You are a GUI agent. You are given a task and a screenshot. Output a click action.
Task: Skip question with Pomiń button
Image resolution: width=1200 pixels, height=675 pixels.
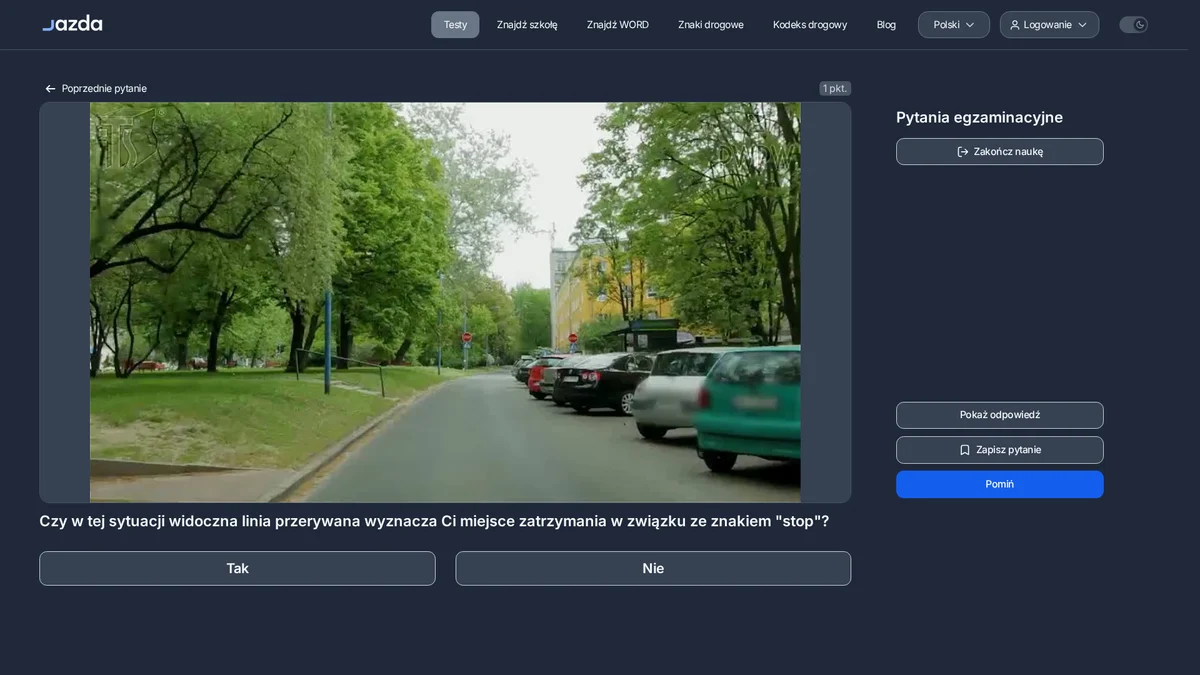pyautogui.click(x=1000, y=484)
